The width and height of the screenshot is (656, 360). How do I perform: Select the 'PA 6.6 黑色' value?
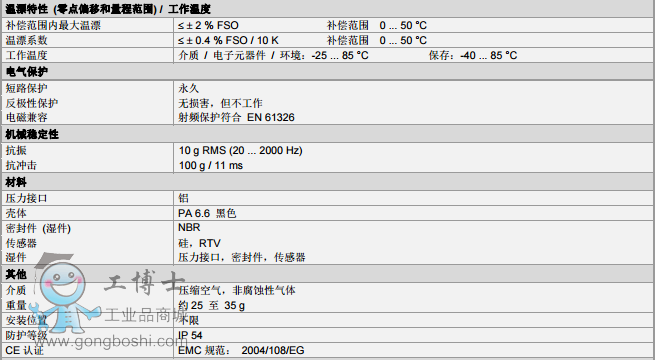click(x=207, y=213)
